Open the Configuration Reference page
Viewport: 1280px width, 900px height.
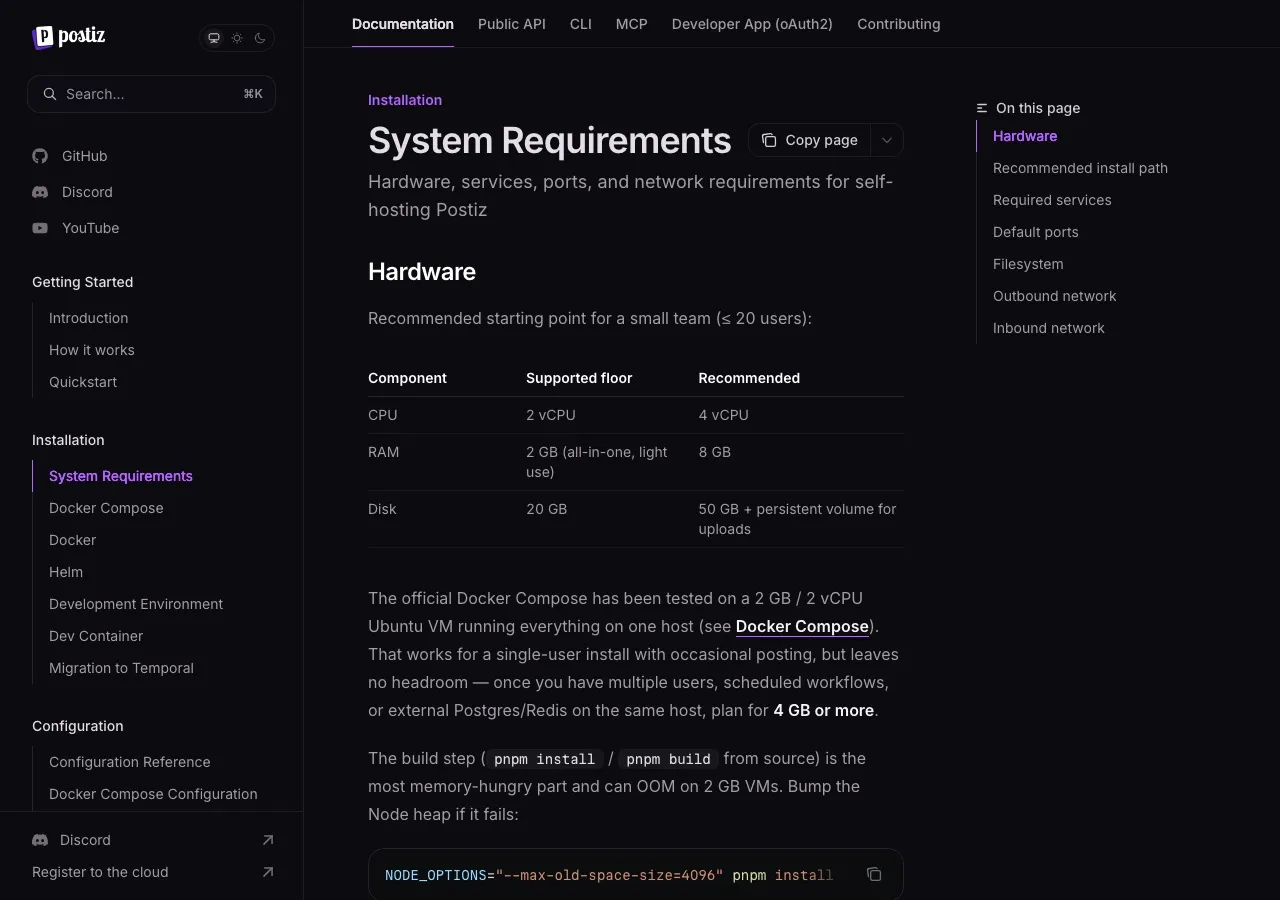pos(130,762)
